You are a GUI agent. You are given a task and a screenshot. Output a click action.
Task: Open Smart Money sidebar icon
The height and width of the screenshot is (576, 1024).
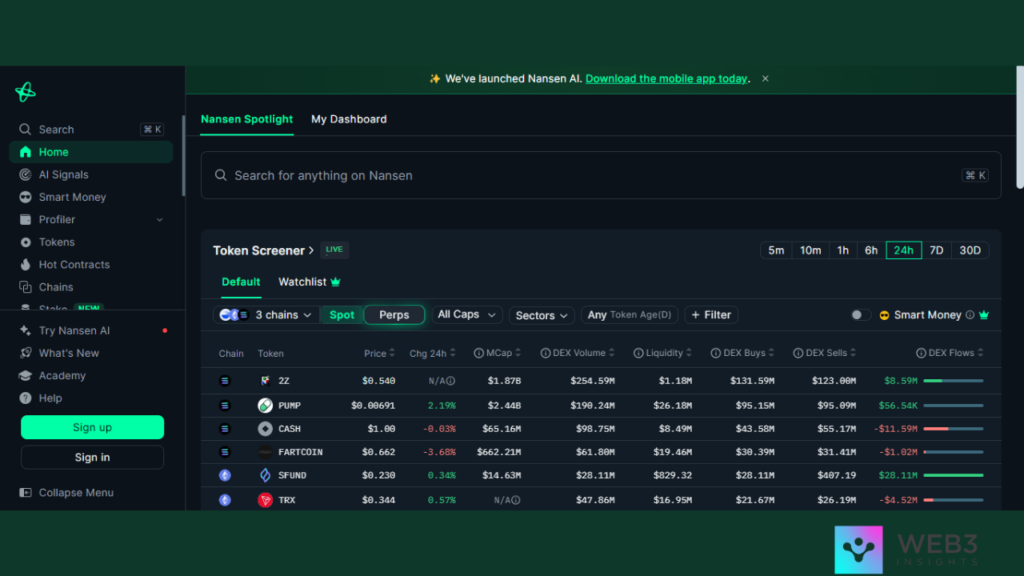pyautogui.click(x=26, y=197)
